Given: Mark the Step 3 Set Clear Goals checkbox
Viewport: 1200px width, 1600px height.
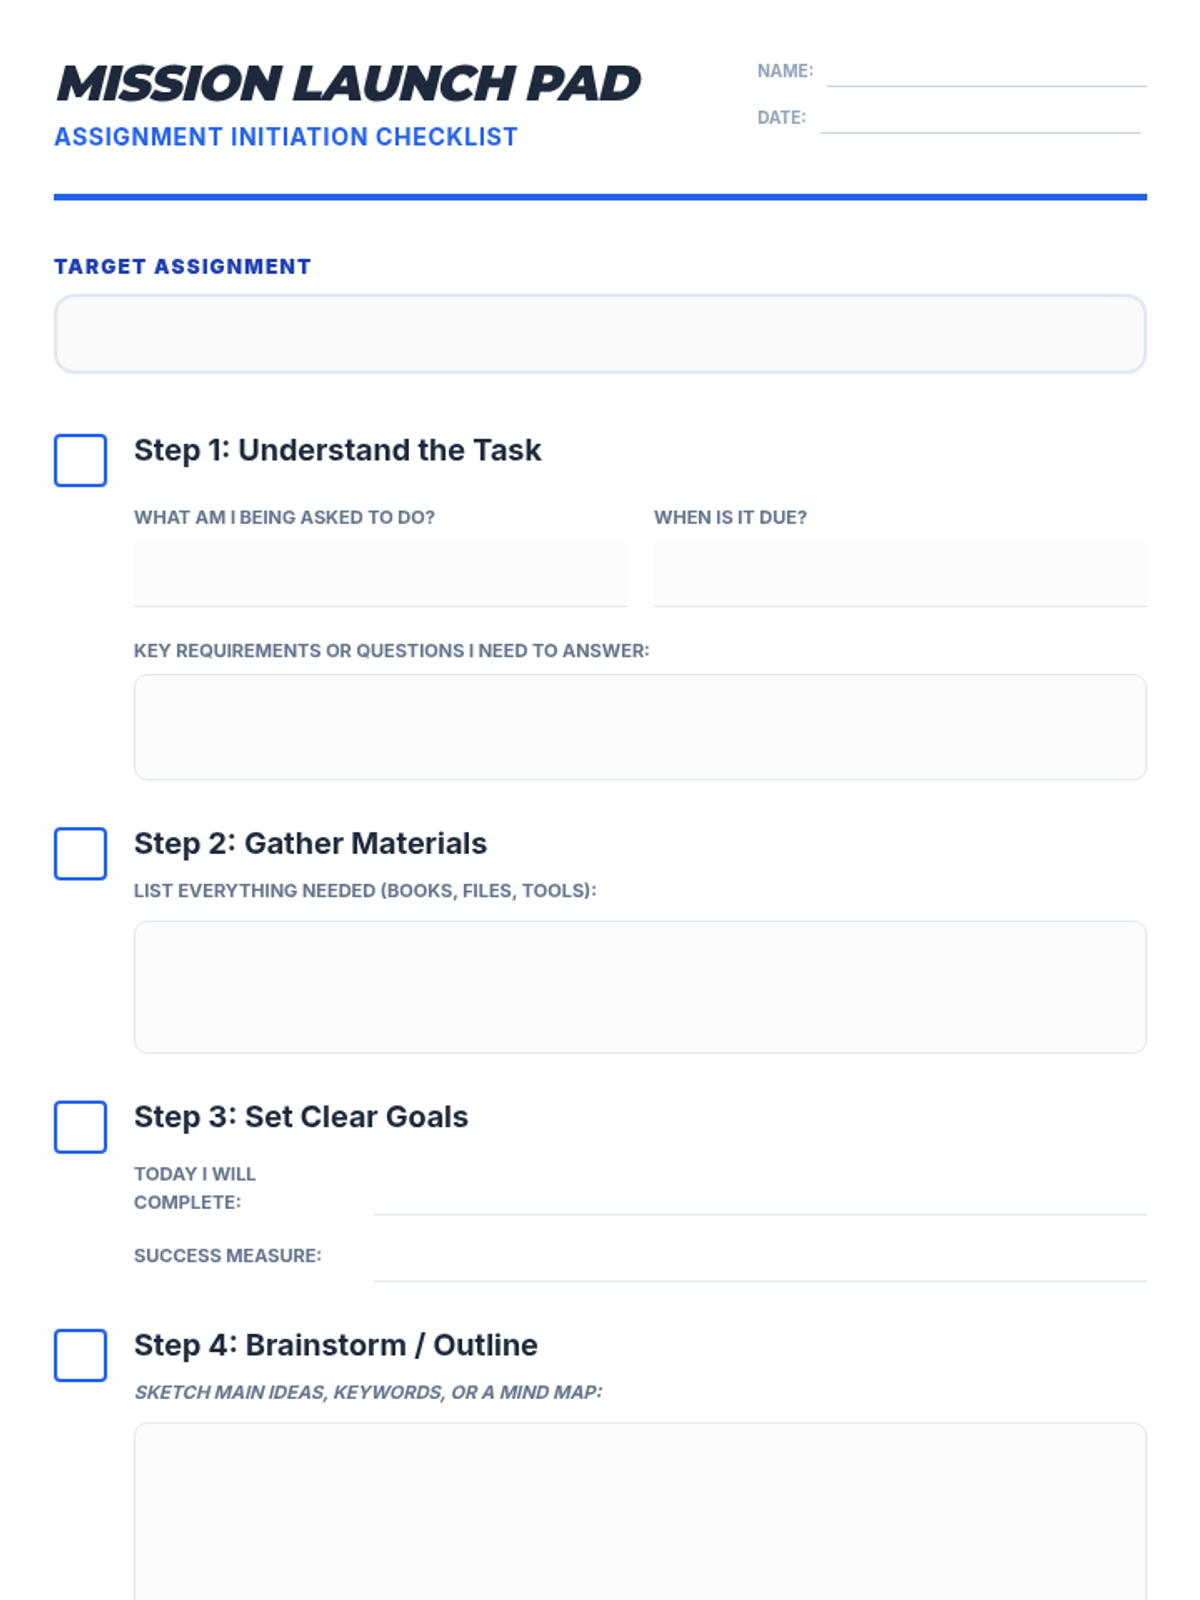Looking at the screenshot, I should [80, 1127].
